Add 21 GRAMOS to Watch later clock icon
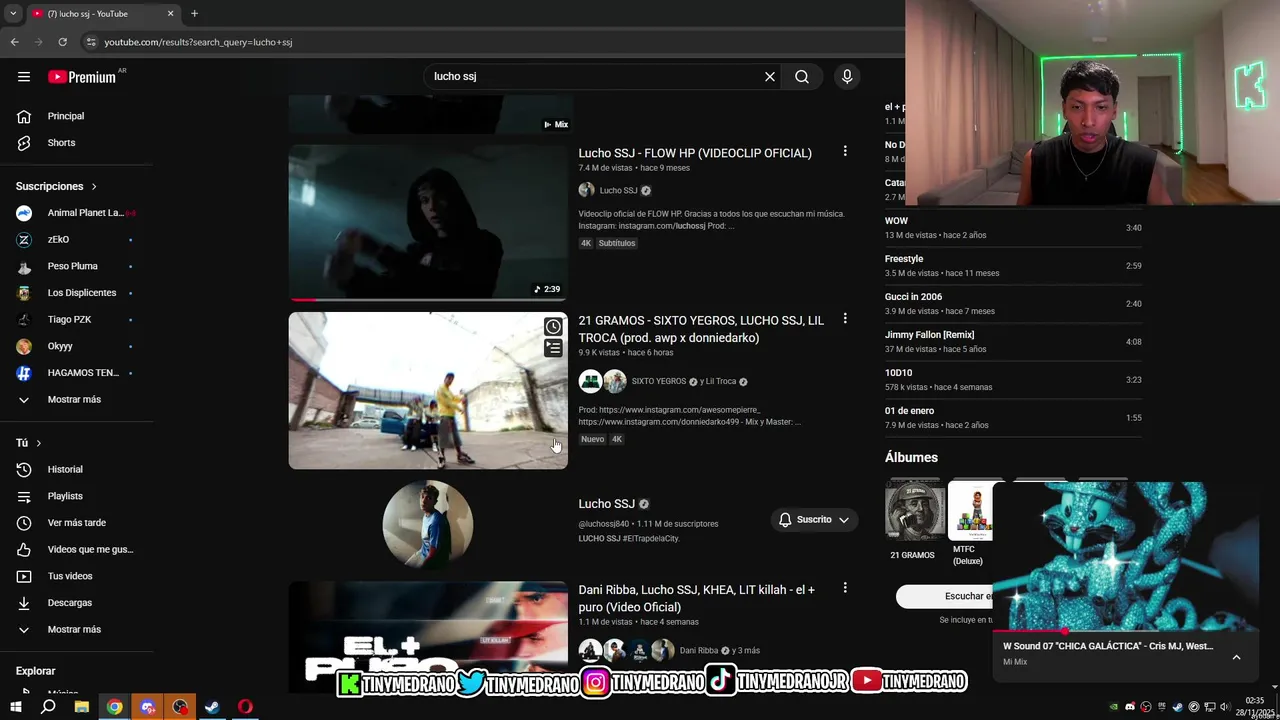This screenshot has height=720, width=1280. point(553,327)
